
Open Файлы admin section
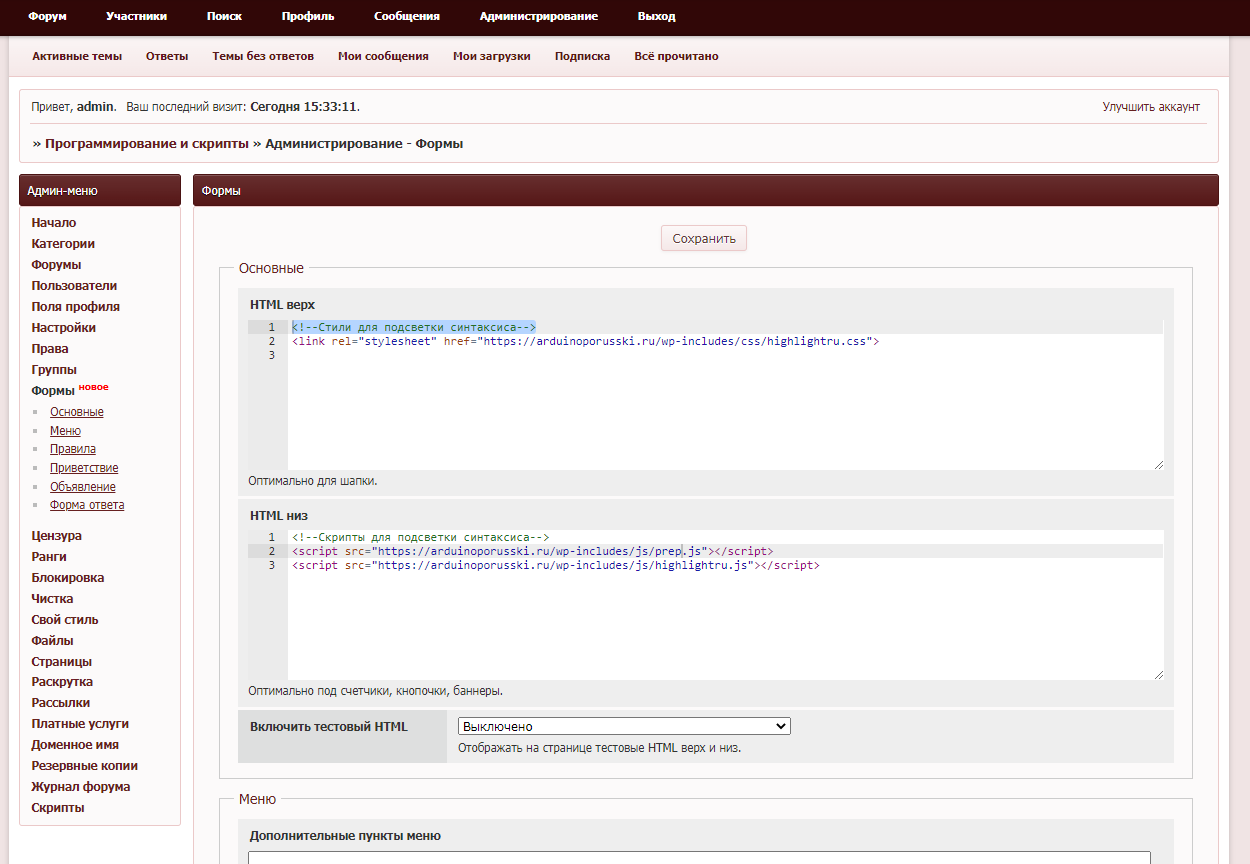[x=52, y=641]
